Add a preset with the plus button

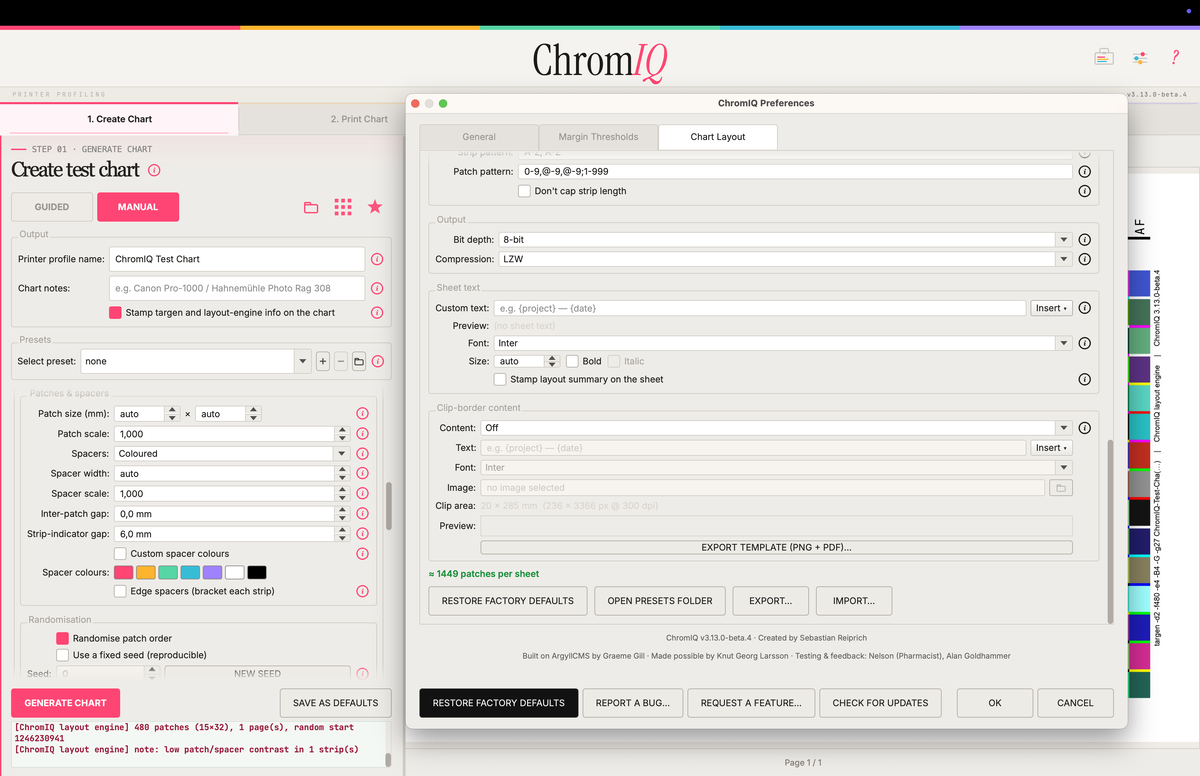pyautogui.click(x=323, y=361)
